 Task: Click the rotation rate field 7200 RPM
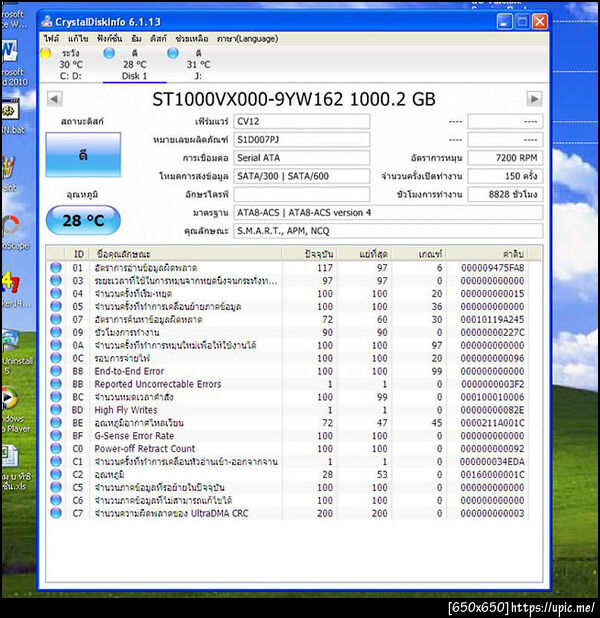505,158
